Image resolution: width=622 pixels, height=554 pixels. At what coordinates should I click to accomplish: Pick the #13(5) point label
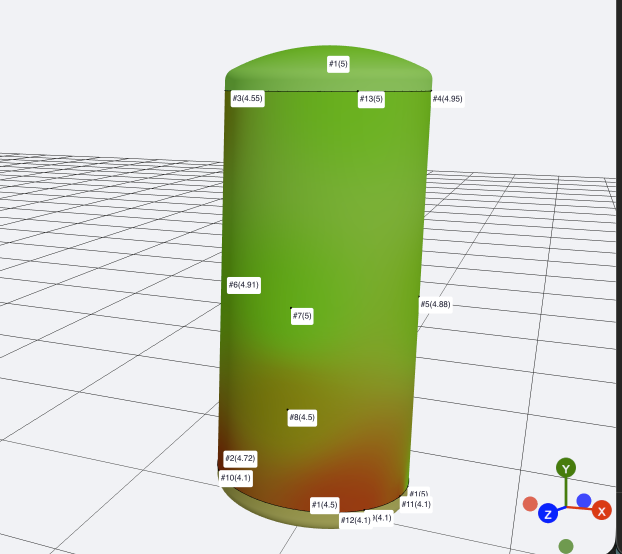tap(371, 99)
